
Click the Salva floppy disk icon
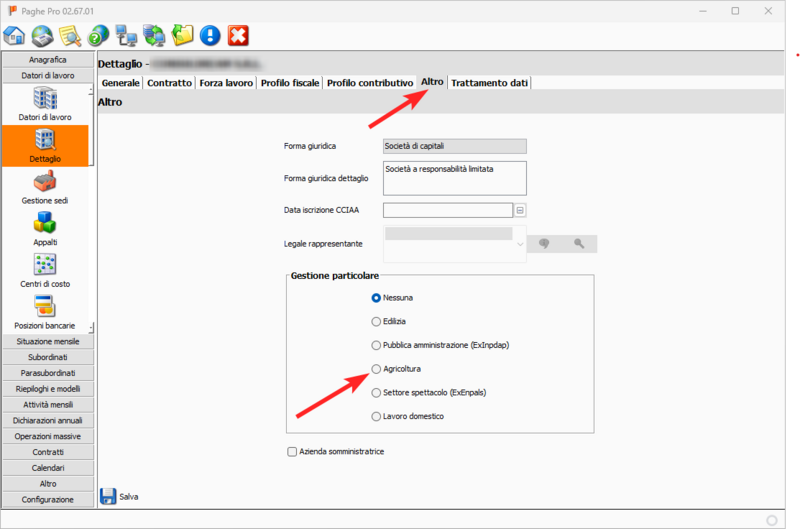108,495
